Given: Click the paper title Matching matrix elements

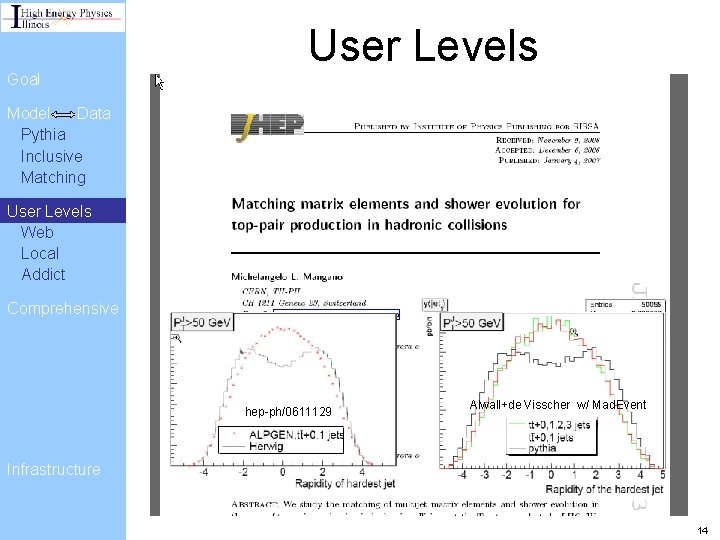Looking at the screenshot, I should (x=406, y=214).
